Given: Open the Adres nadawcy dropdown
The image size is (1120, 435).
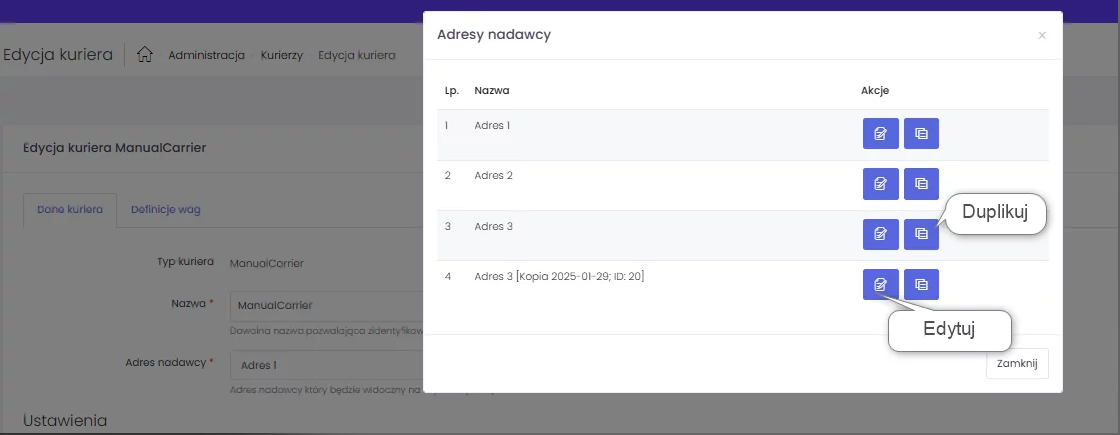Looking at the screenshot, I should coord(325,365).
